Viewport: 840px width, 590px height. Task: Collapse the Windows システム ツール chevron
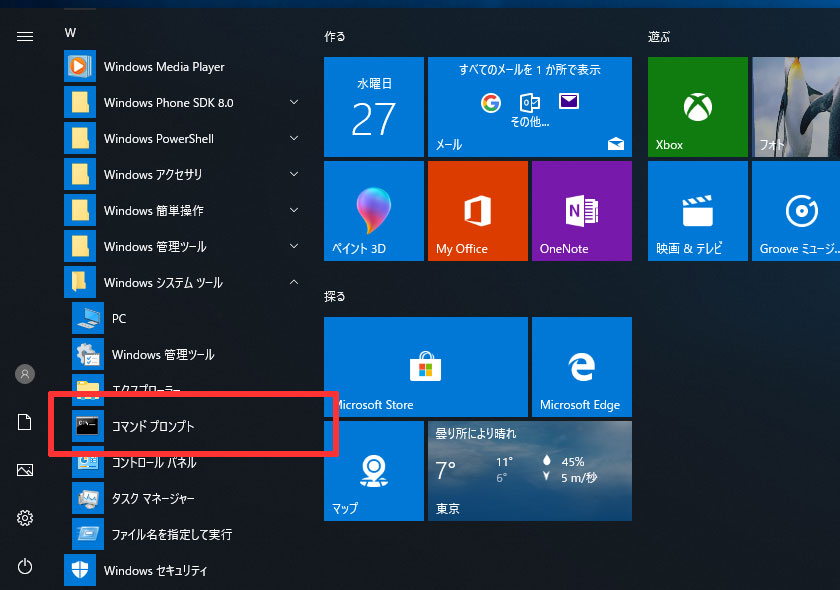pos(294,281)
